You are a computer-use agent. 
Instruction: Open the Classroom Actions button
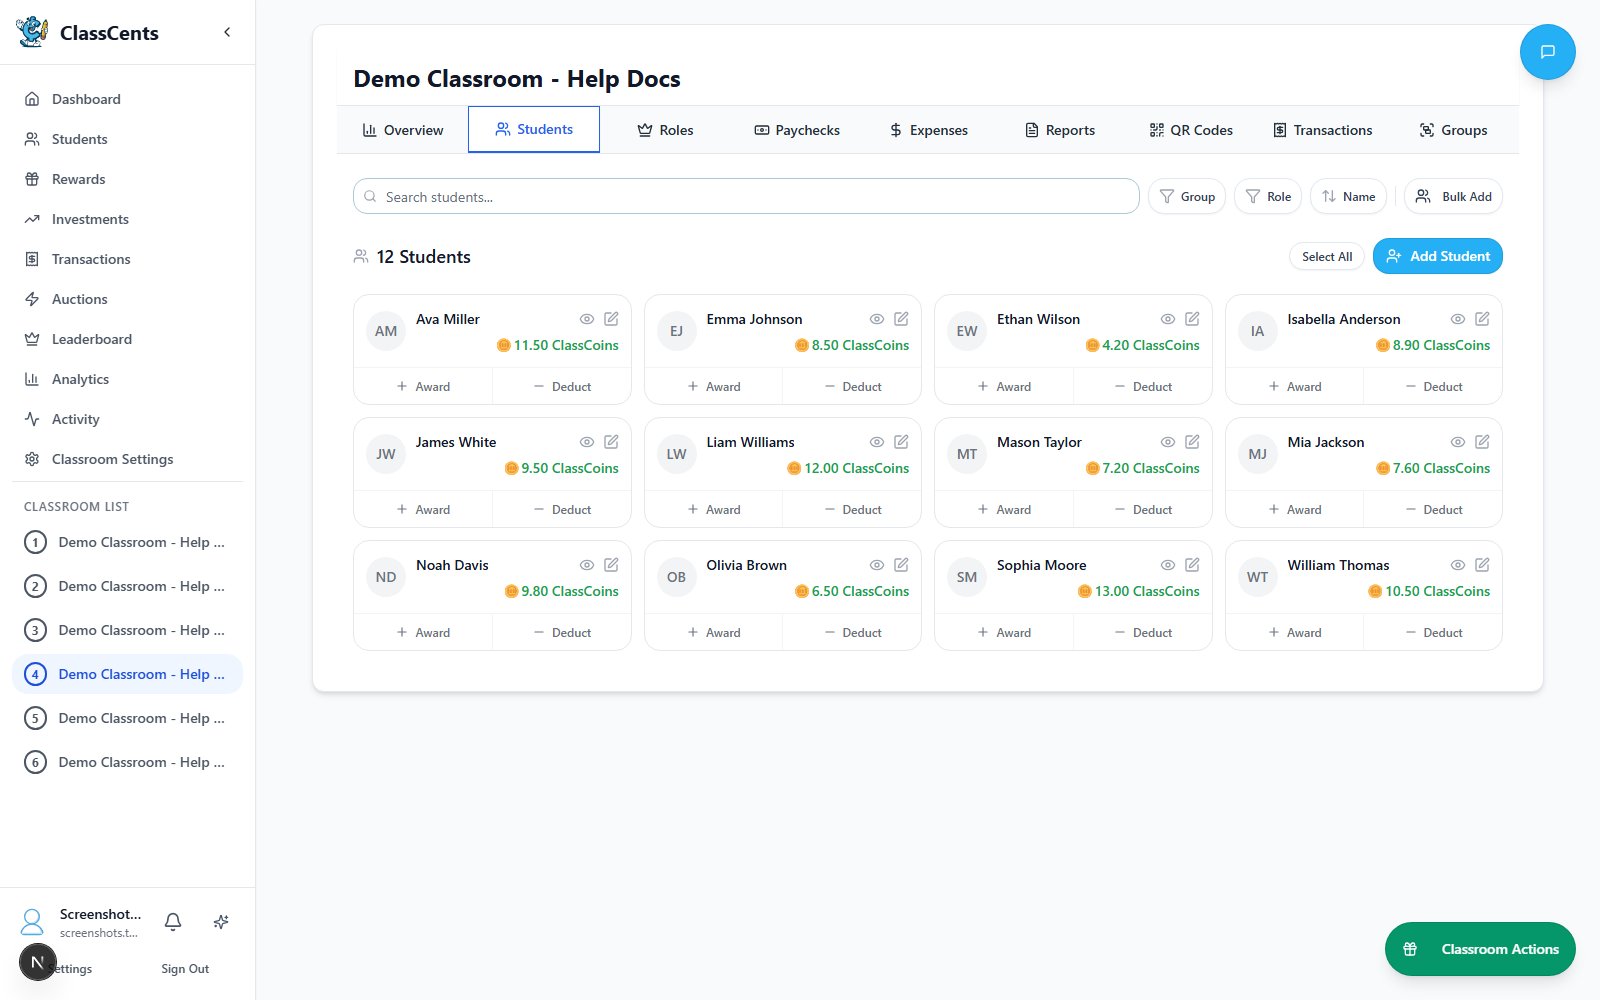[x=1480, y=949]
